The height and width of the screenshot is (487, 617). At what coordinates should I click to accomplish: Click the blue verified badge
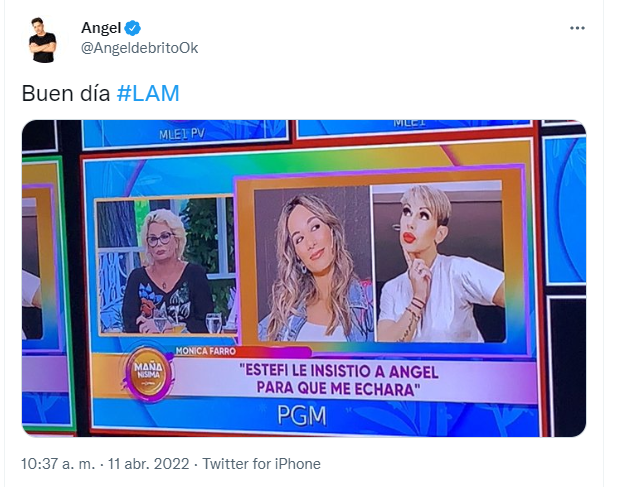[x=133, y=28]
